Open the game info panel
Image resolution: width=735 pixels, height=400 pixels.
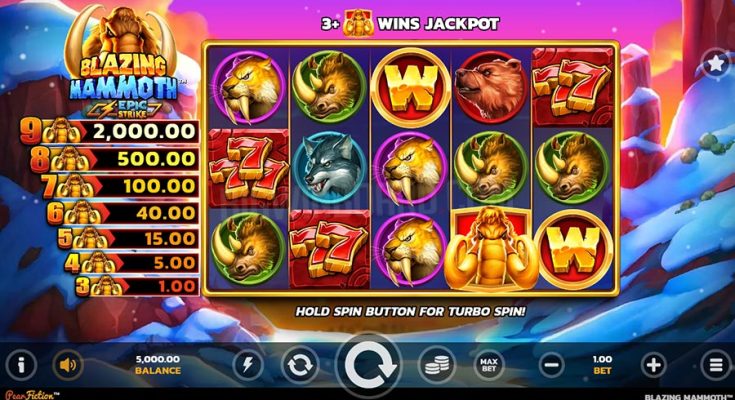21,364
